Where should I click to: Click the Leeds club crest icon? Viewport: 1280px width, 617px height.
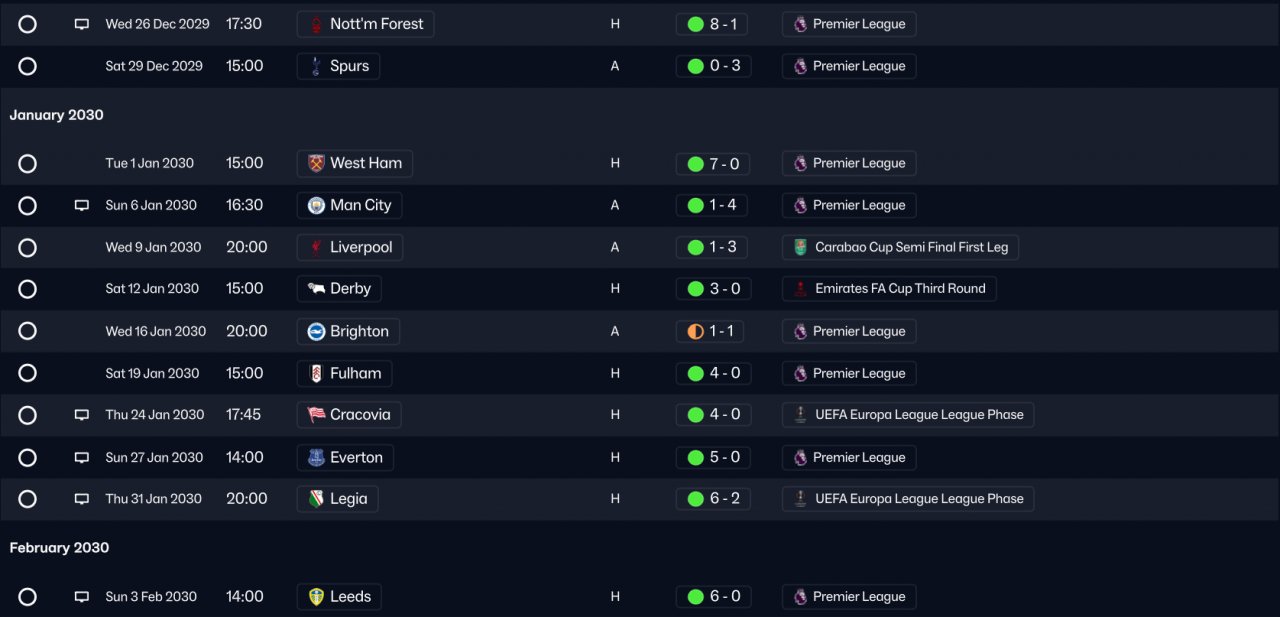(x=316, y=597)
